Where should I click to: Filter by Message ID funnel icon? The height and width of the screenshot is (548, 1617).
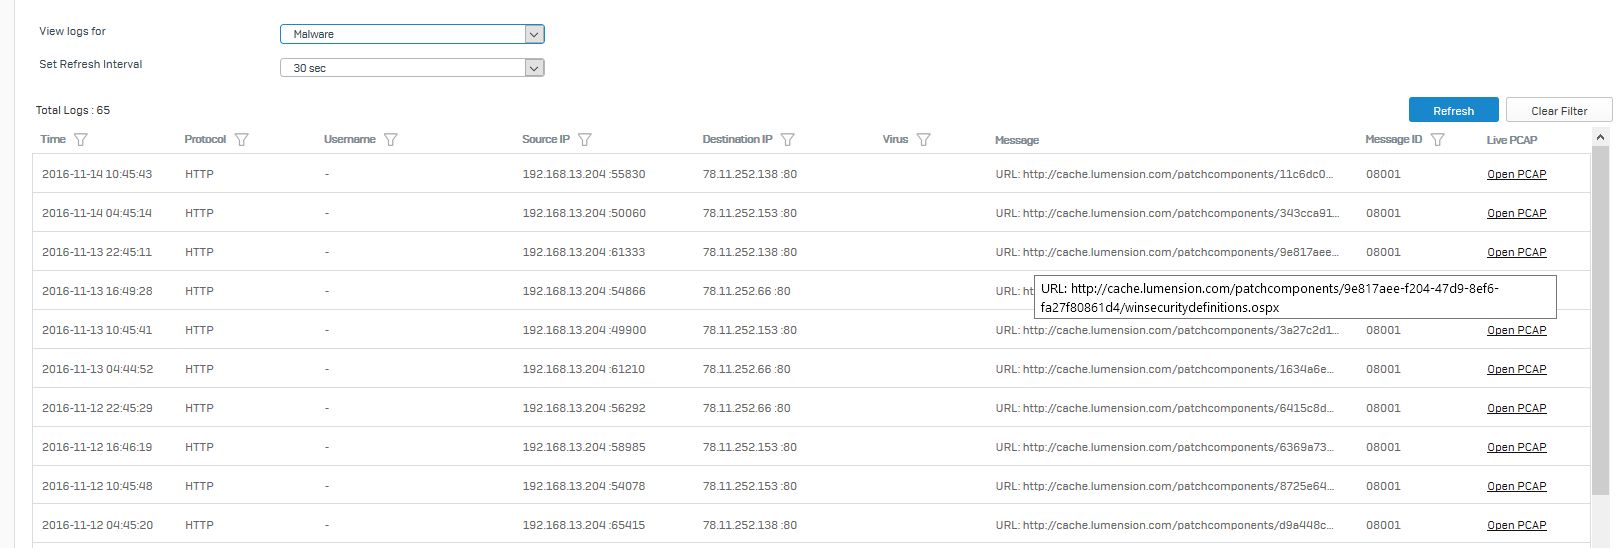click(x=1437, y=140)
